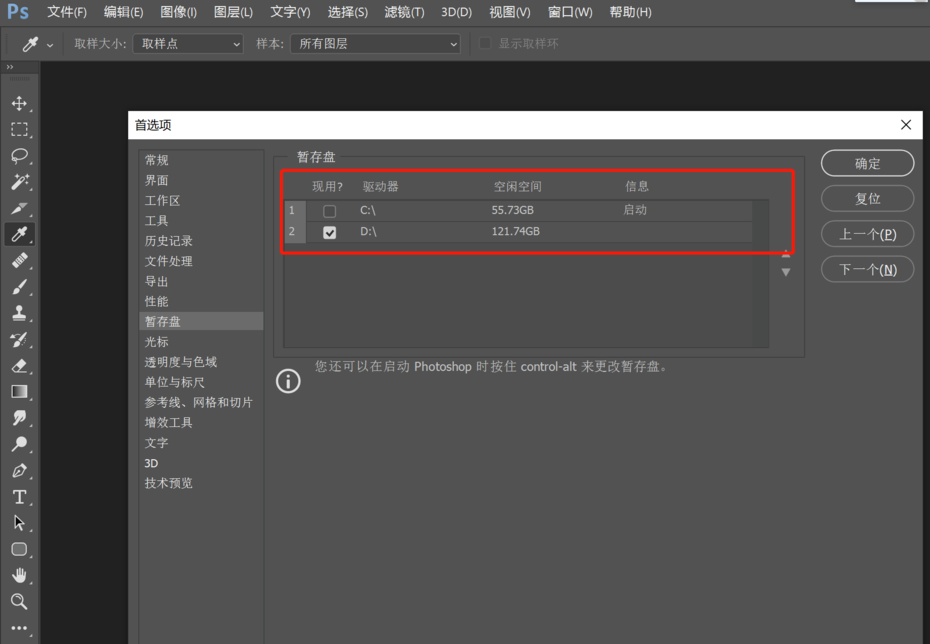
Task: Open the 图层(L) menu
Action: [x=233, y=12]
